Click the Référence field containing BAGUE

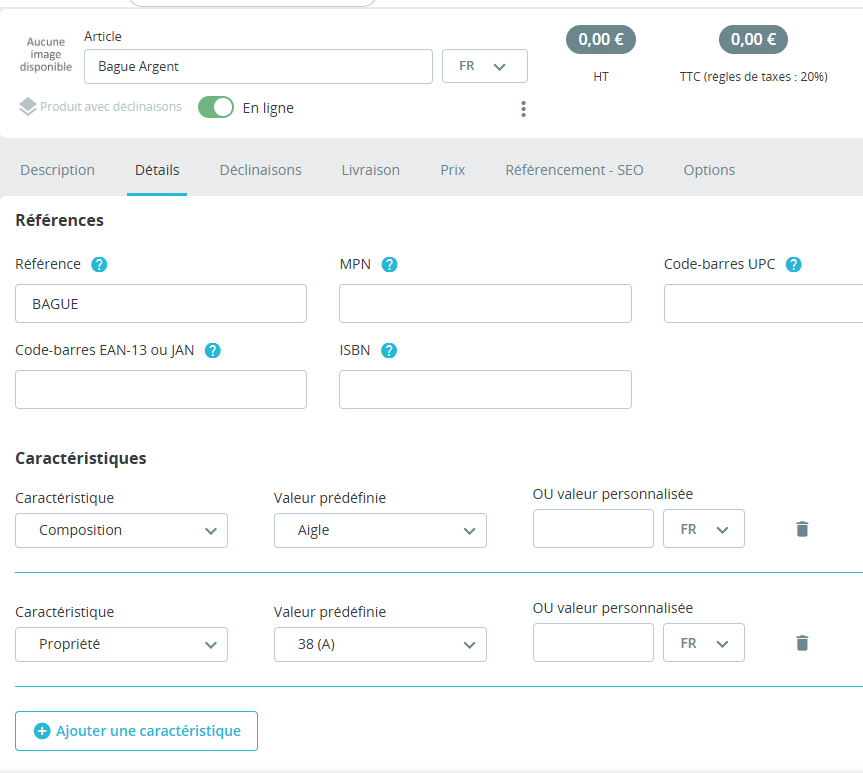(161, 303)
